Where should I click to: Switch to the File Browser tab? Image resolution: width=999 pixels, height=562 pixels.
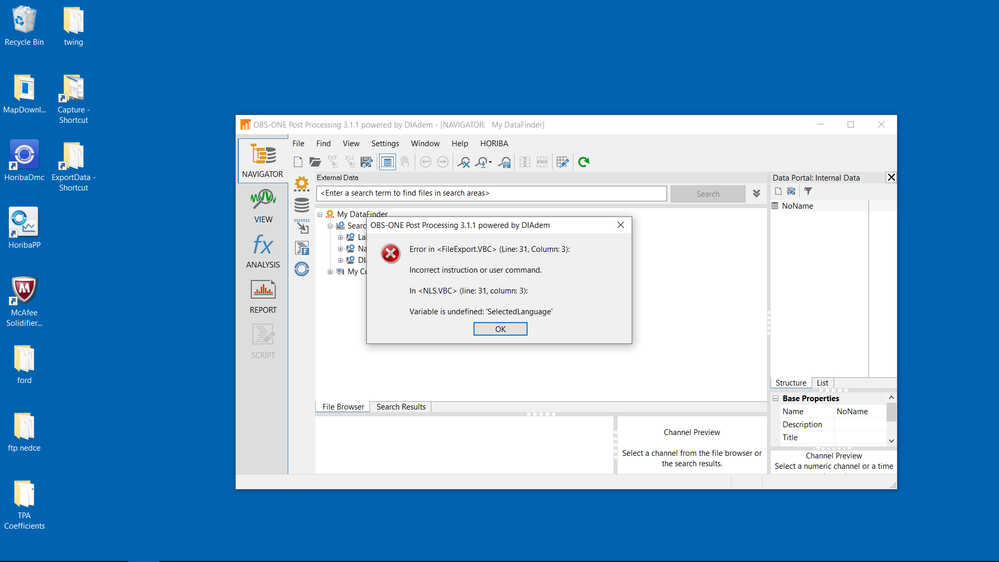pyautogui.click(x=343, y=407)
